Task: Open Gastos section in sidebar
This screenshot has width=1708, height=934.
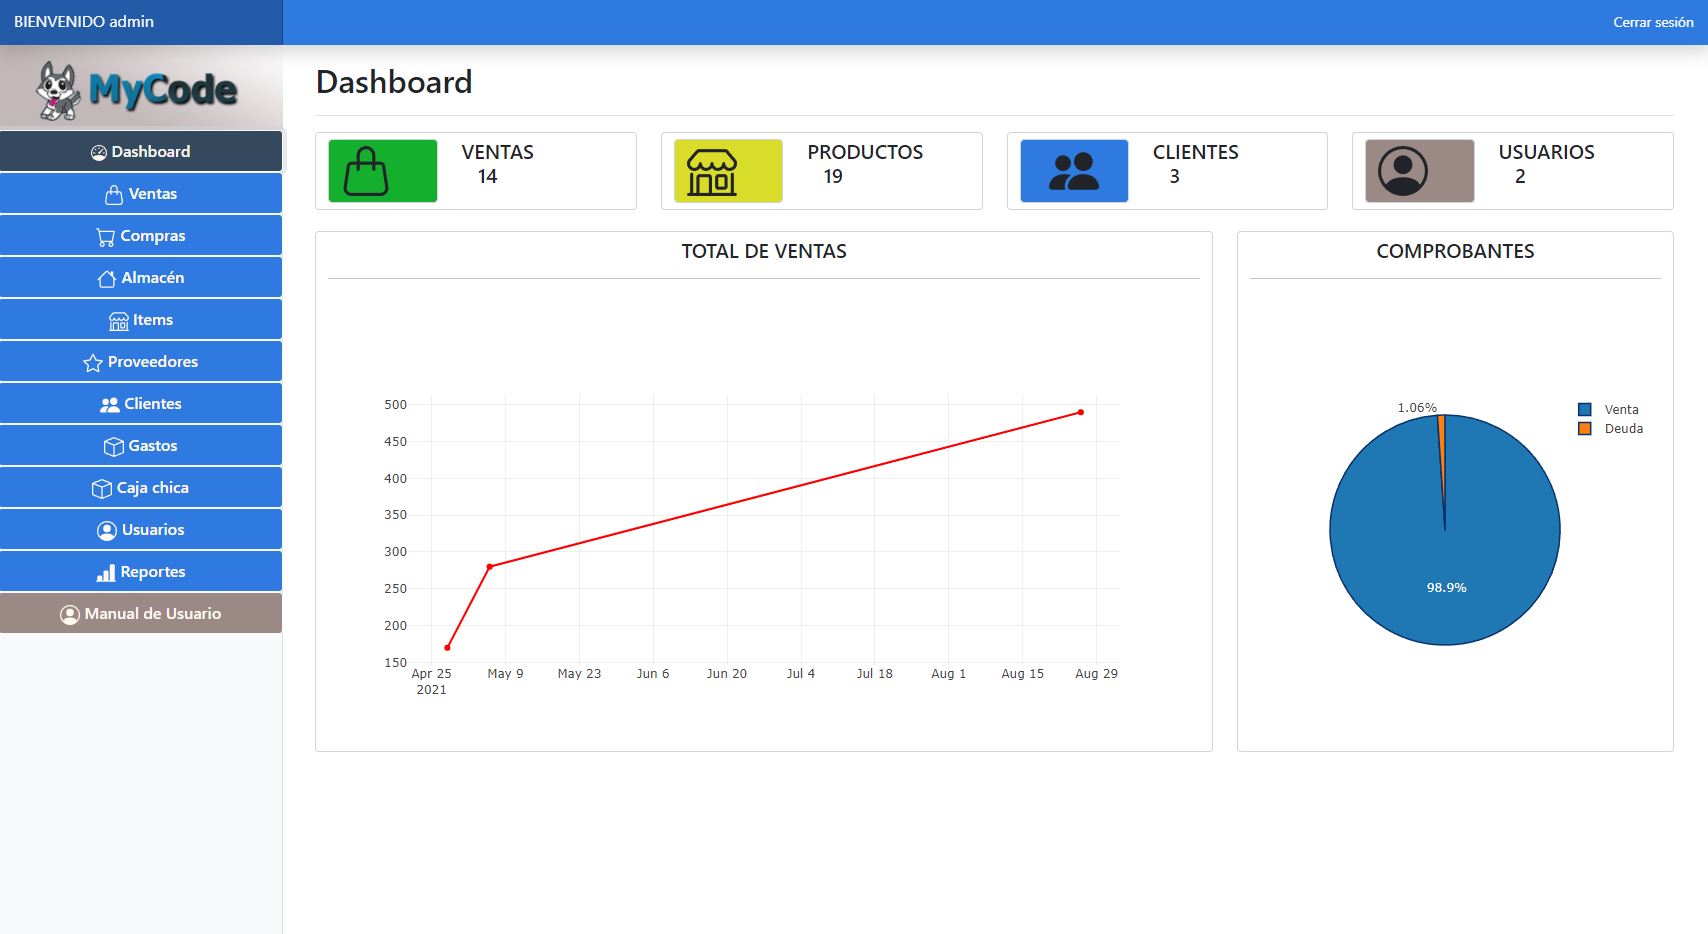Action: click(141, 446)
